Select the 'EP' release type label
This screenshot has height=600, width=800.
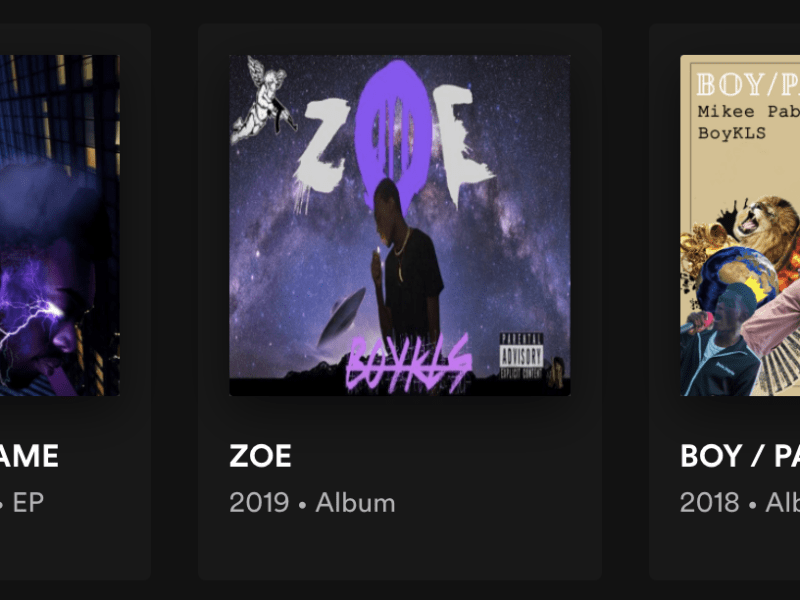(28, 503)
